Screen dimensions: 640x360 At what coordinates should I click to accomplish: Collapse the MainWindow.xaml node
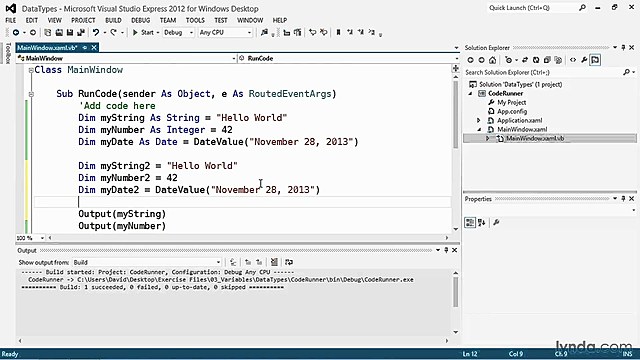479,129
